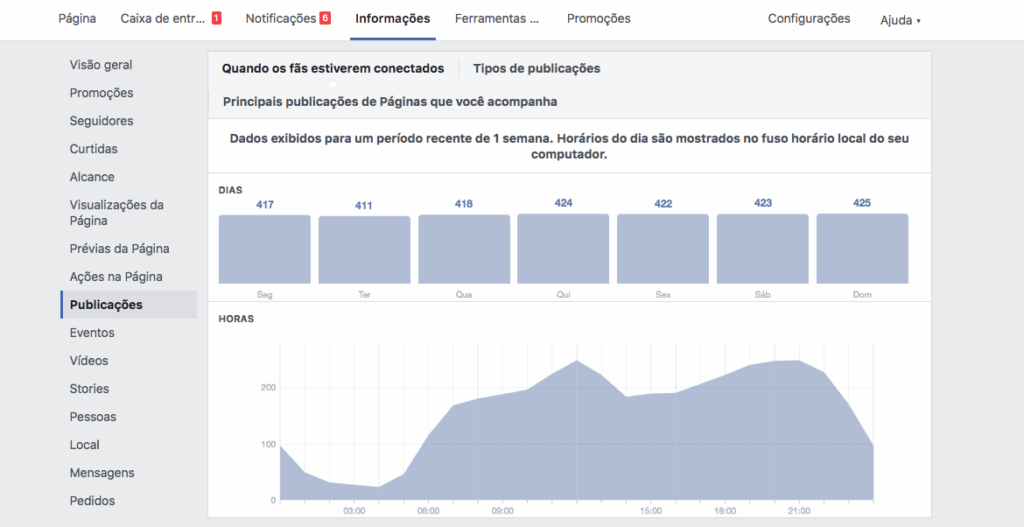Click the Dom day bar showing 425
This screenshot has width=1024, height=527.
coord(862,248)
